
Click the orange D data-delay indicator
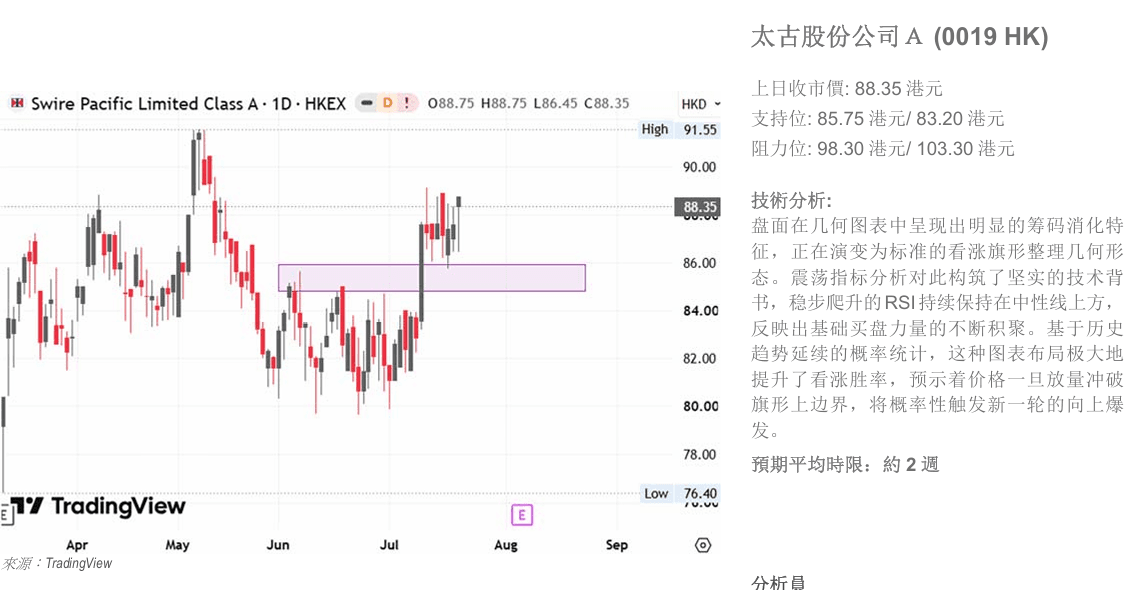tap(387, 104)
